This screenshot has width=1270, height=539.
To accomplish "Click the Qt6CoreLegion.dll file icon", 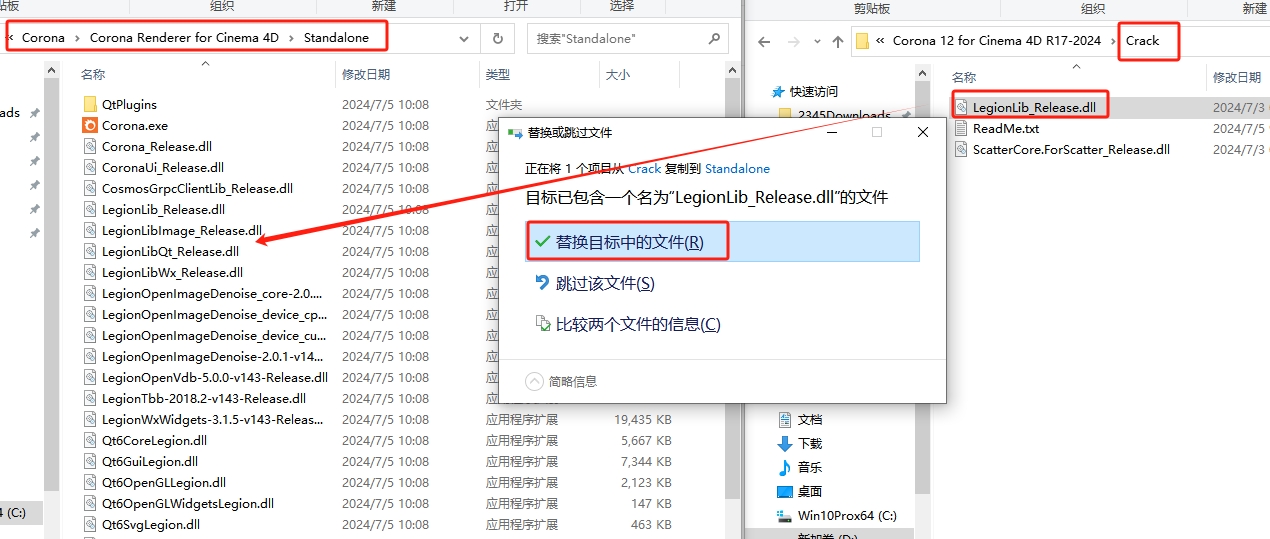I will coord(90,440).
